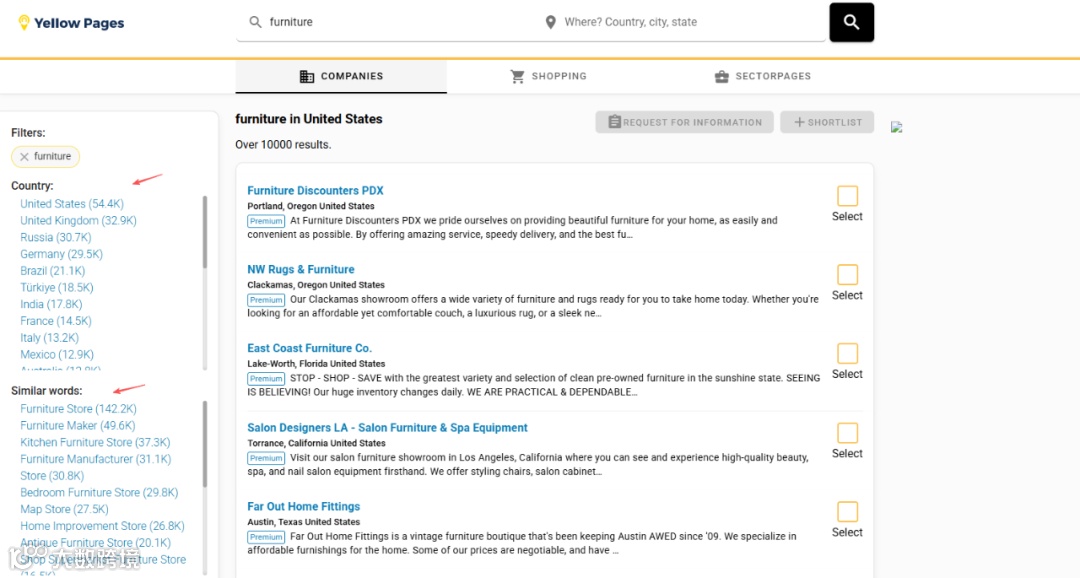Click the Country list scrollbar
1080x578 pixels.
point(205,231)
